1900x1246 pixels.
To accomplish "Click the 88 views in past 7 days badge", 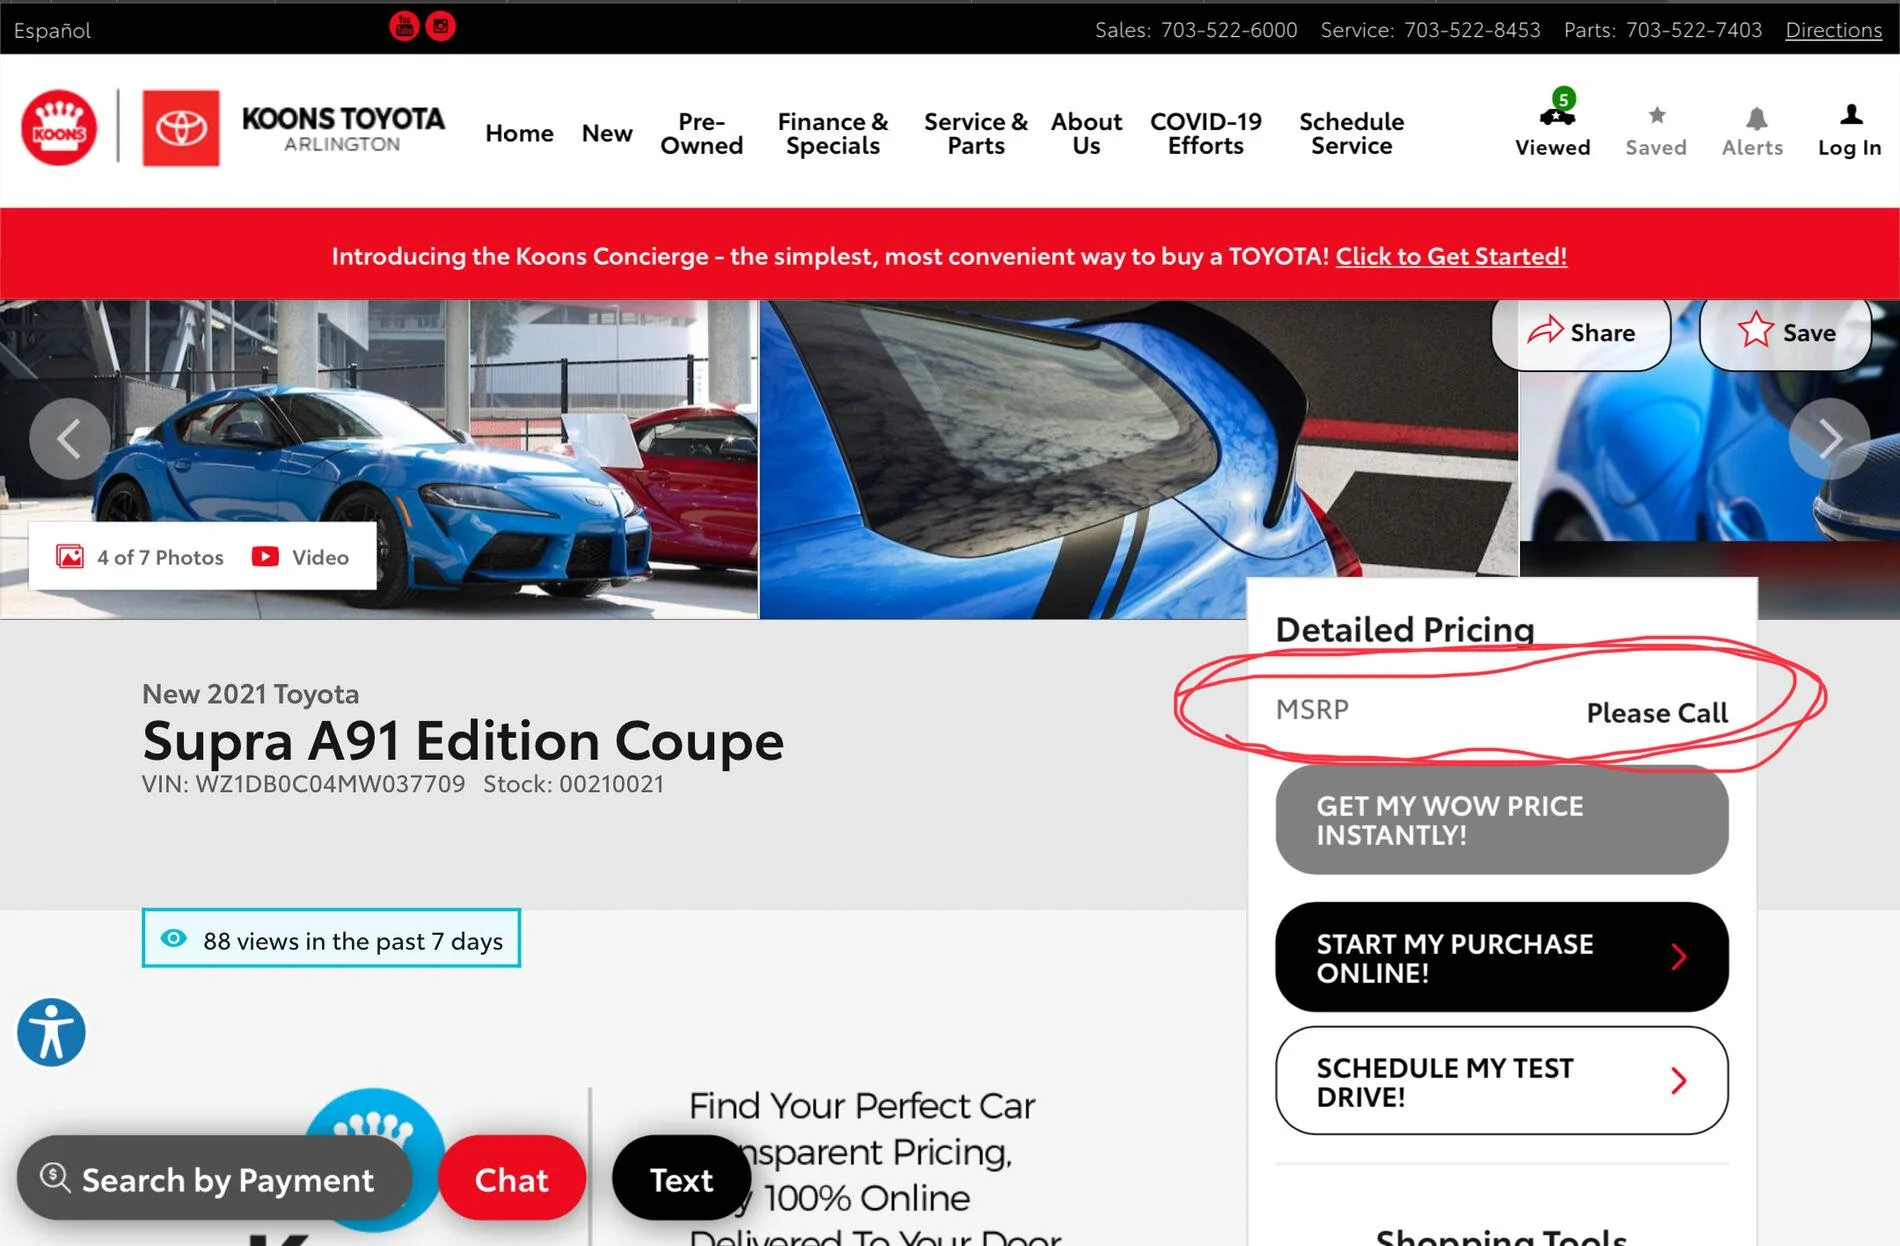I will click(331, 938).
